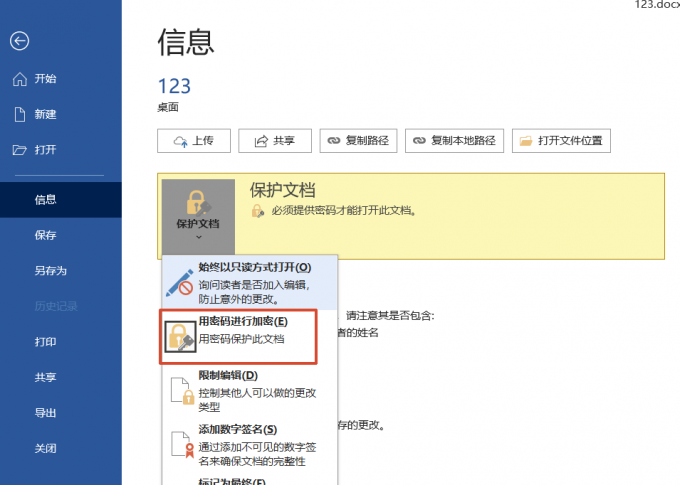
Task: Click the 上传 button
Action: point(194,141)
